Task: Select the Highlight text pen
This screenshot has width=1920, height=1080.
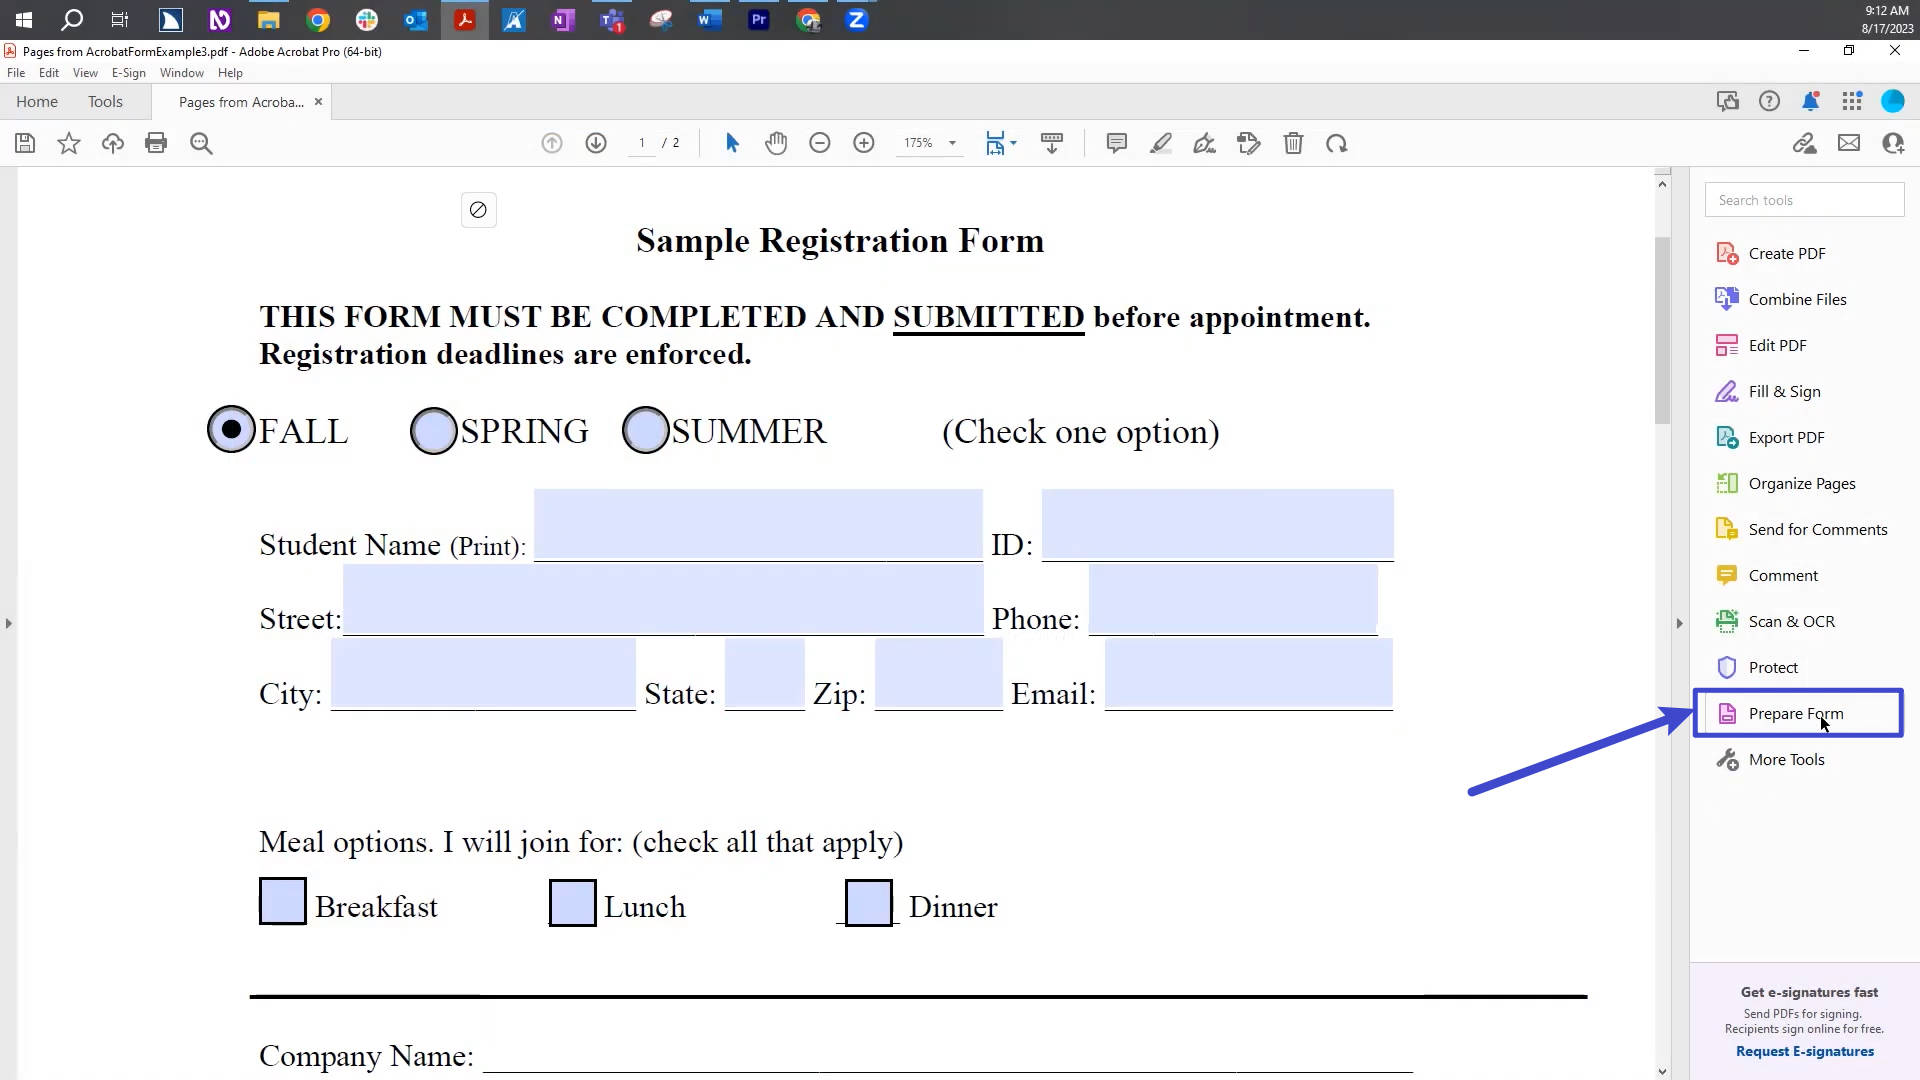Action: click(x=1161, y=143)
